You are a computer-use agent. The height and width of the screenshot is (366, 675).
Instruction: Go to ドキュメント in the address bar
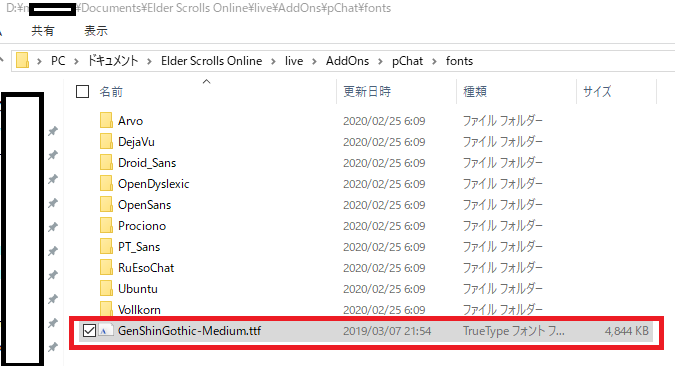click(113, 61)
